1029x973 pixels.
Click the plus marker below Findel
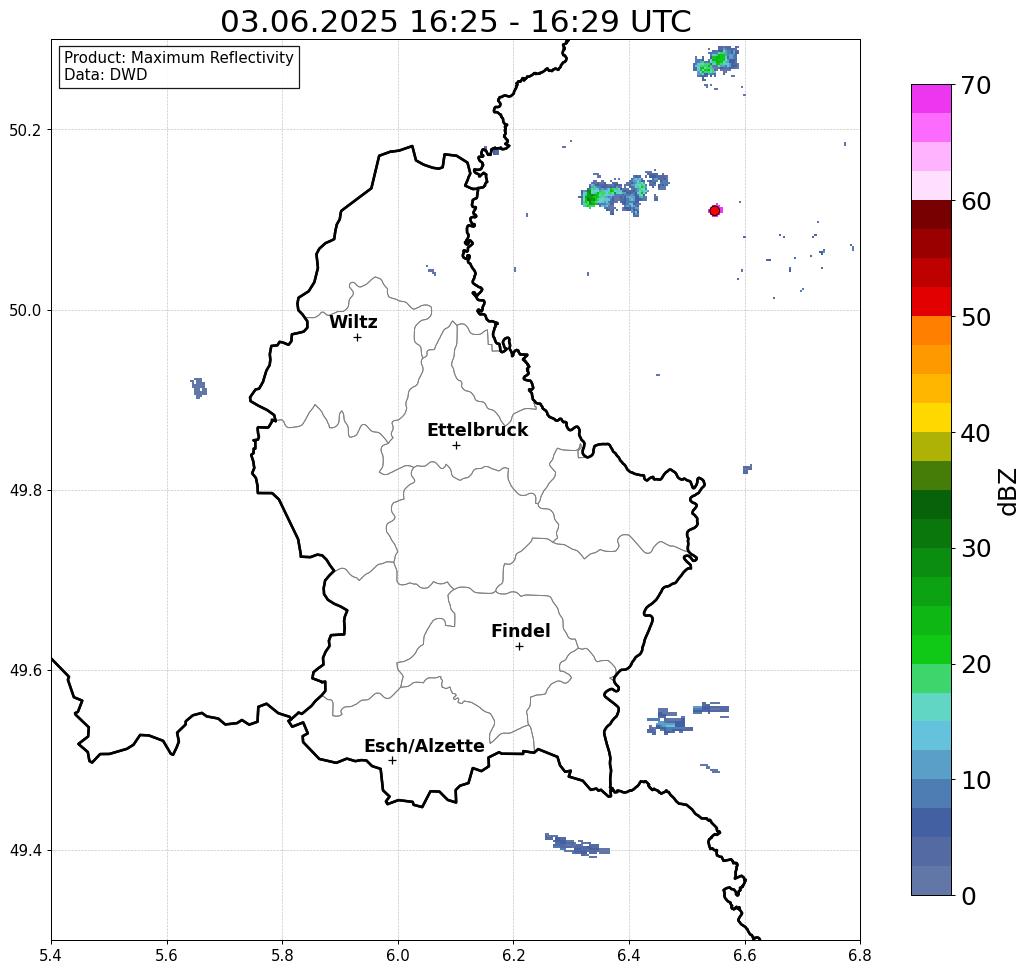[x=519, y=647]
